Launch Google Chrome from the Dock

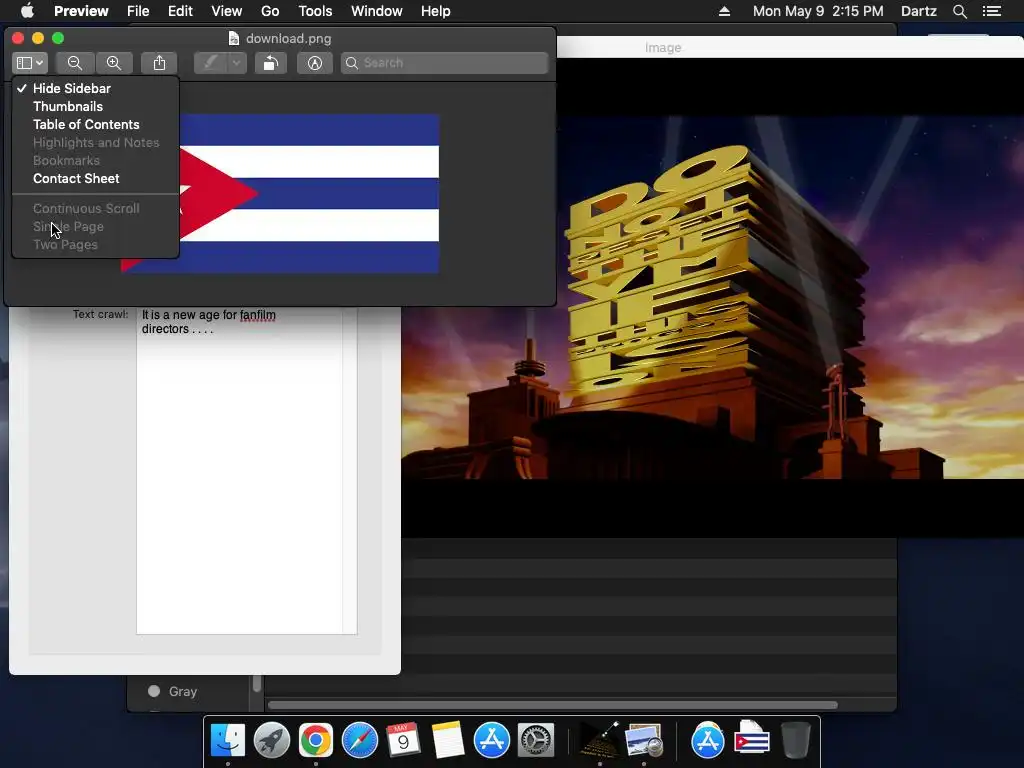[x=315, y=741]
